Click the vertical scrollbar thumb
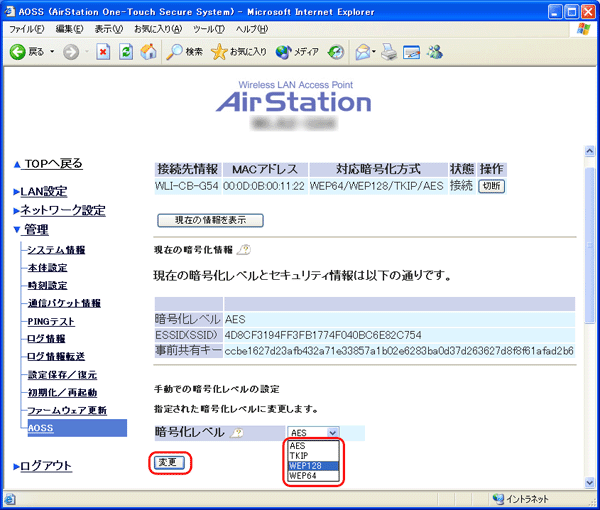Viewport: 600px width, 510px height. [590, 245]
